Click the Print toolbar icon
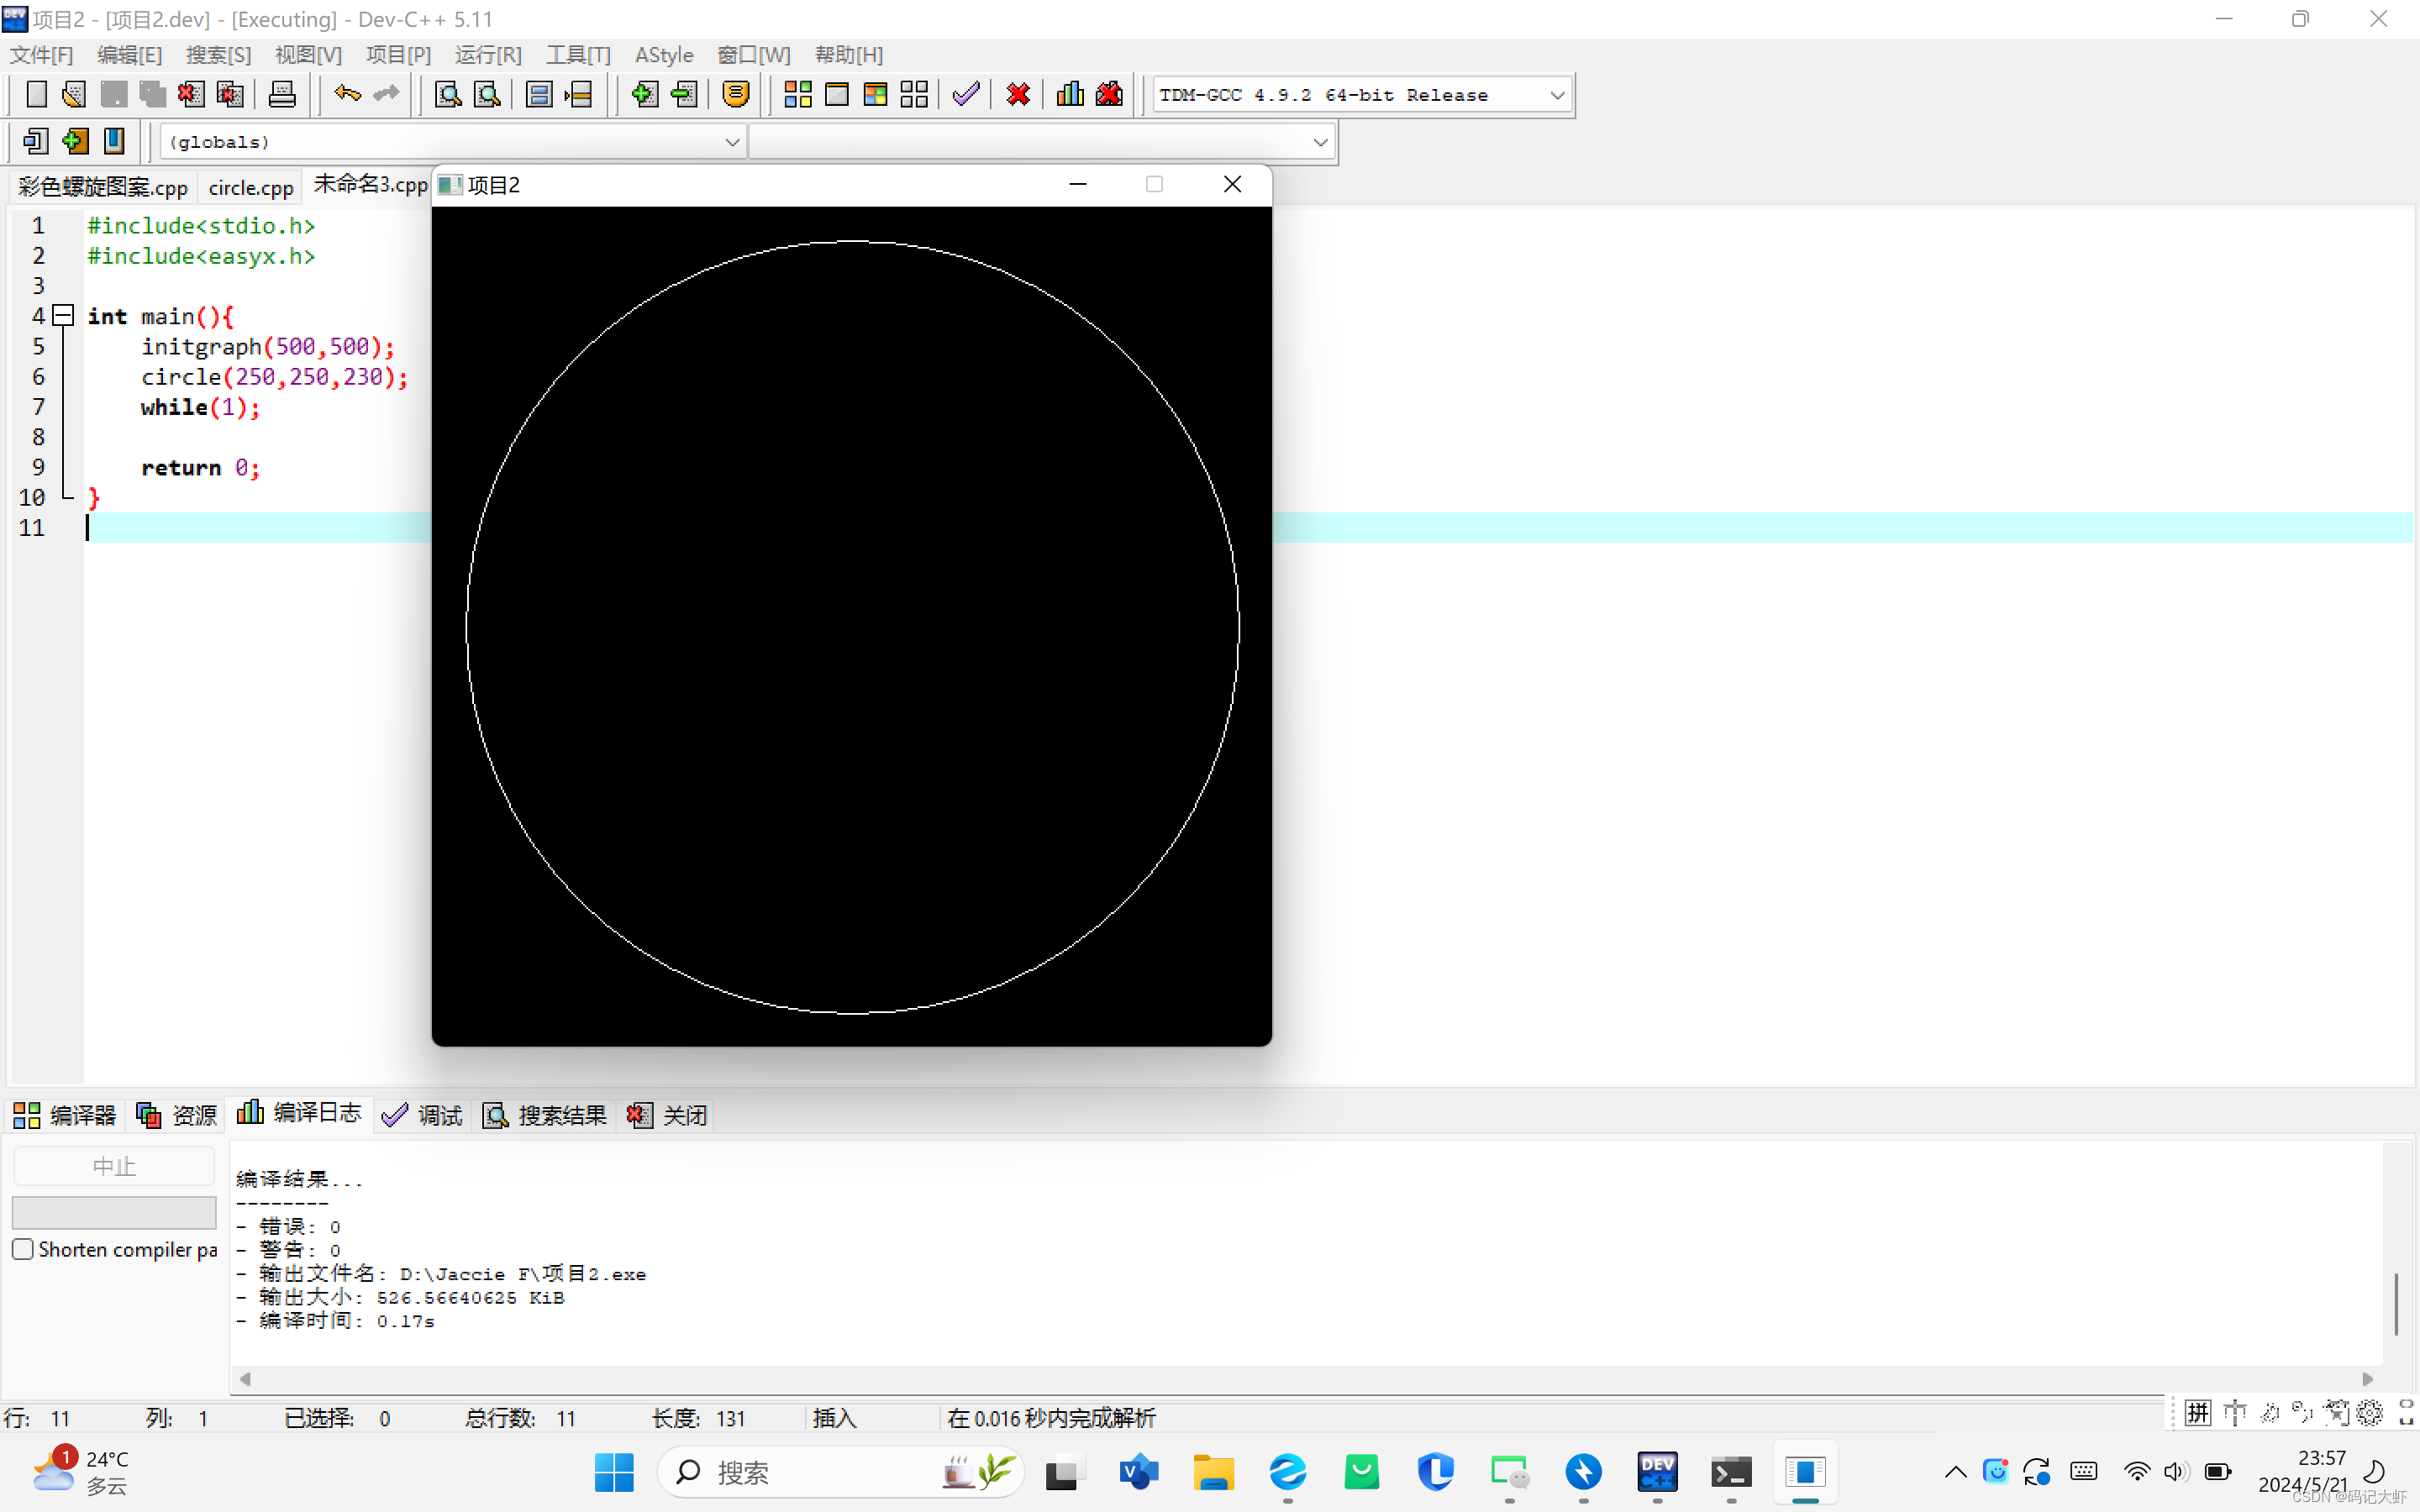The width and height of the screenshot is (2420, 1512). (x=282, y=95)
